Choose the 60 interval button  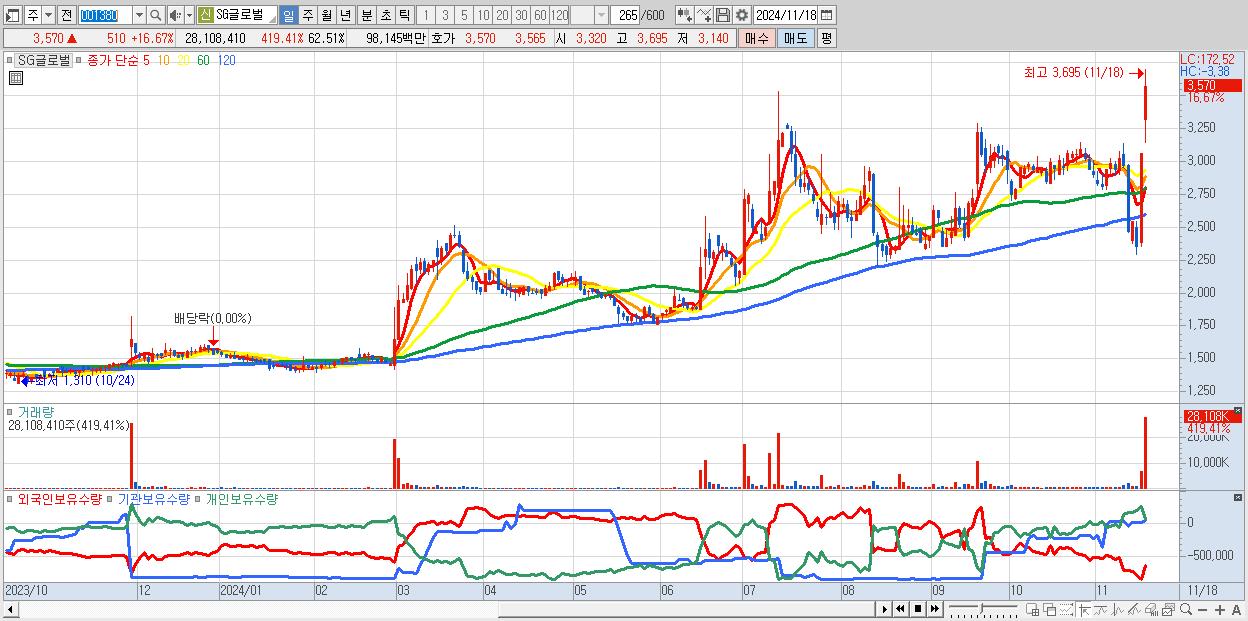[540, 15]
